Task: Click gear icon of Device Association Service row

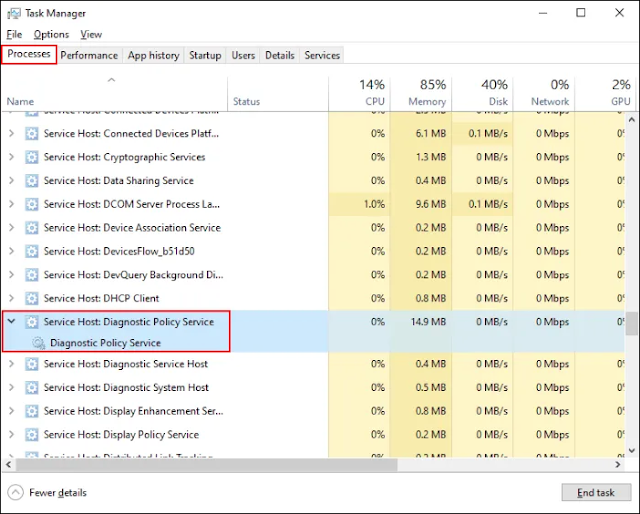Action: [x=32, y=228]
